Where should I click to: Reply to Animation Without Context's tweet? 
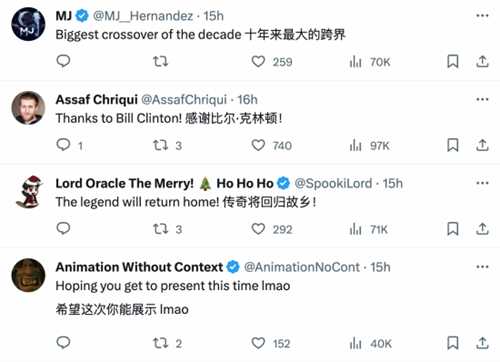63,343
